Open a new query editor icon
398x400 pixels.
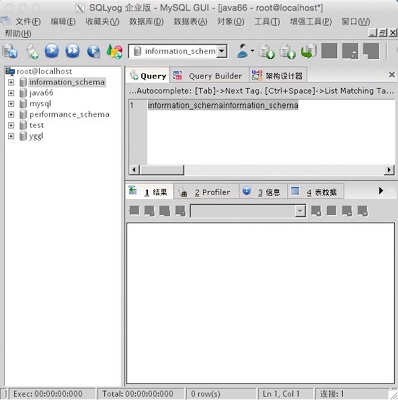point(32,51)
